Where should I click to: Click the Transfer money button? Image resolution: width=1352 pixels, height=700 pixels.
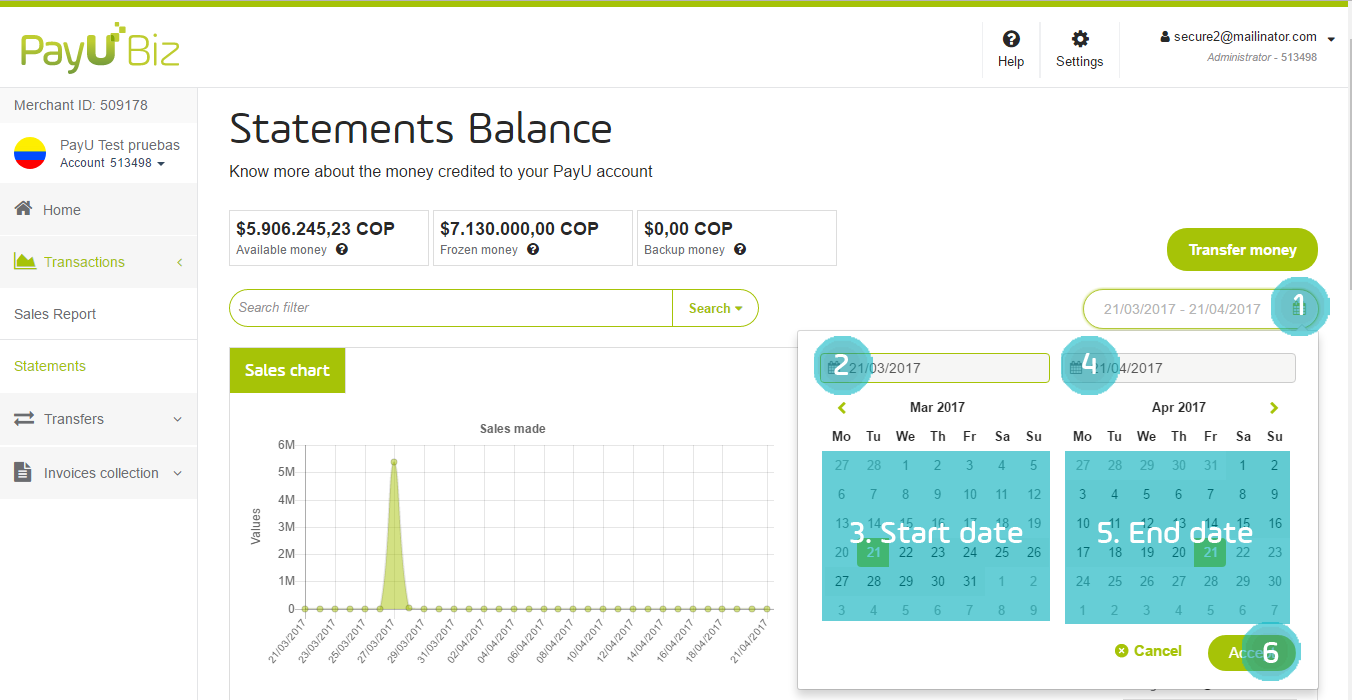[x=1242, y=250]
